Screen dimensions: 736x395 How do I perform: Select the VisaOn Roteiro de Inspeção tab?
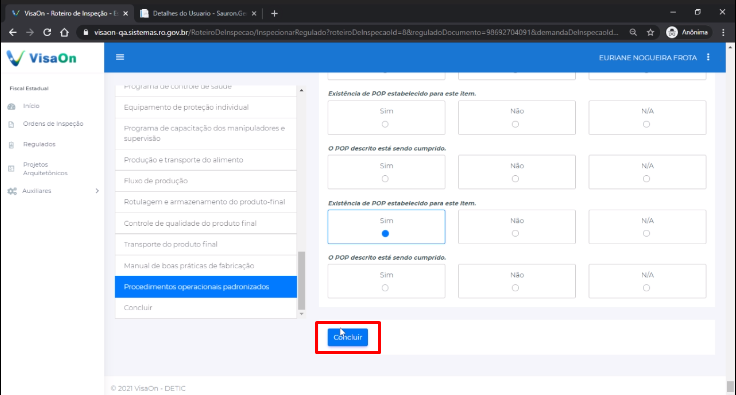70,14
